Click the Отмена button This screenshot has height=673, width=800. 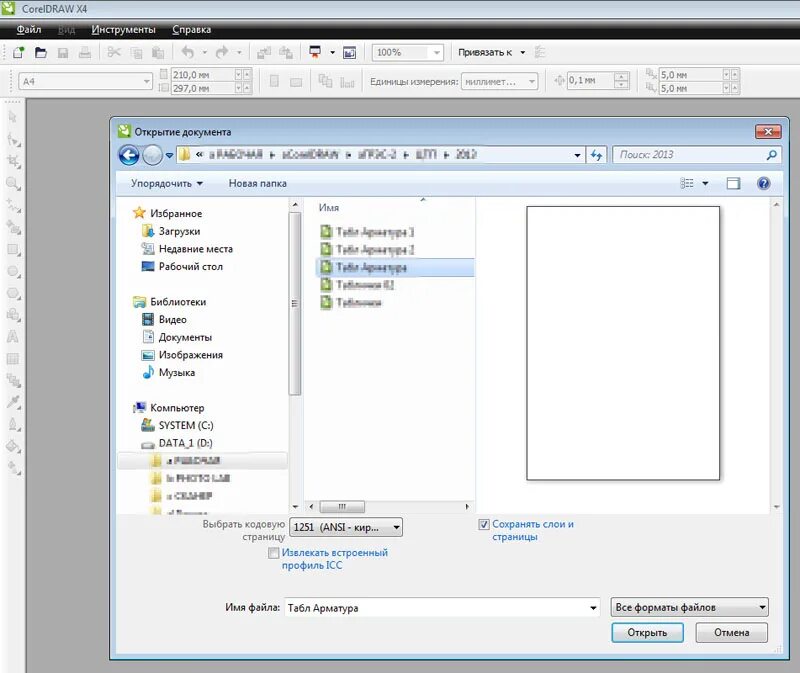[732, 633]
